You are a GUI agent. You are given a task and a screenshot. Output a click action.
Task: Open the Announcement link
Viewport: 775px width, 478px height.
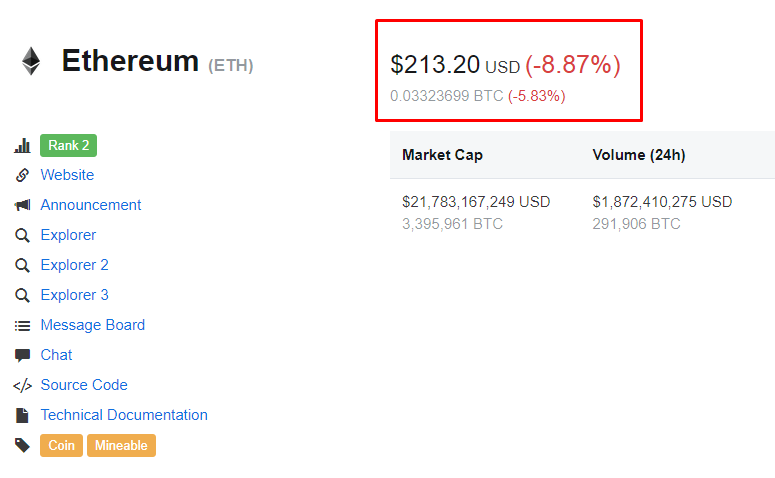click(x=91, y=205)
